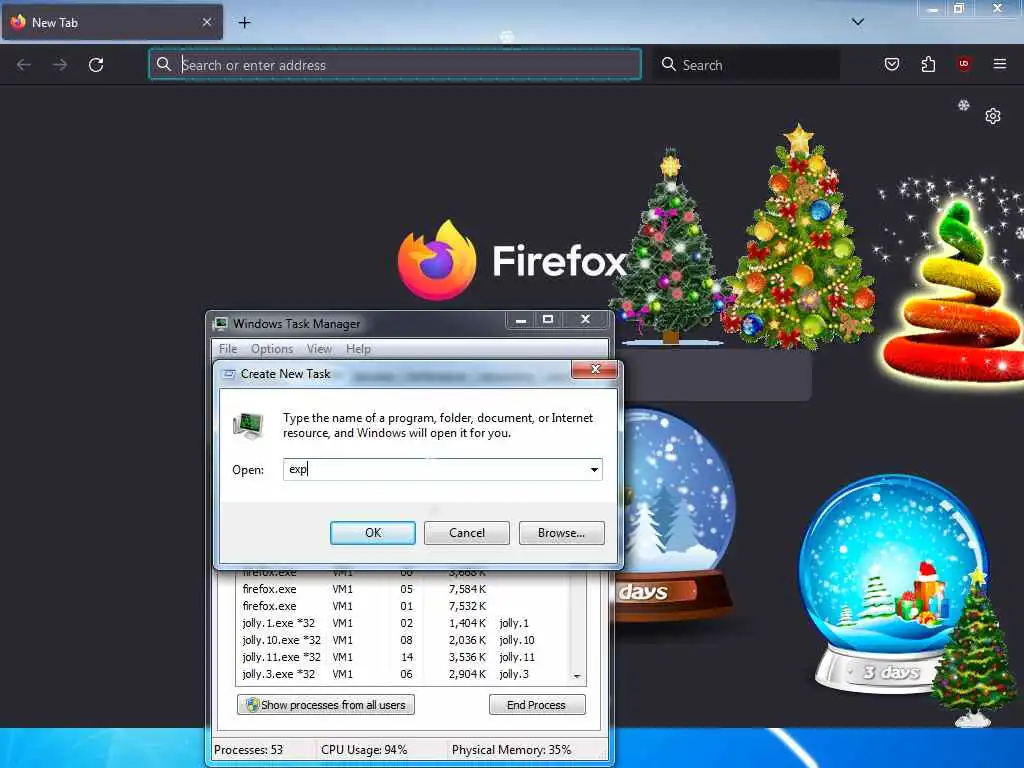This screenshot has height=768, width=1024.
Task: Click the snowflake icon beside the gear
Action: (963, 105)
